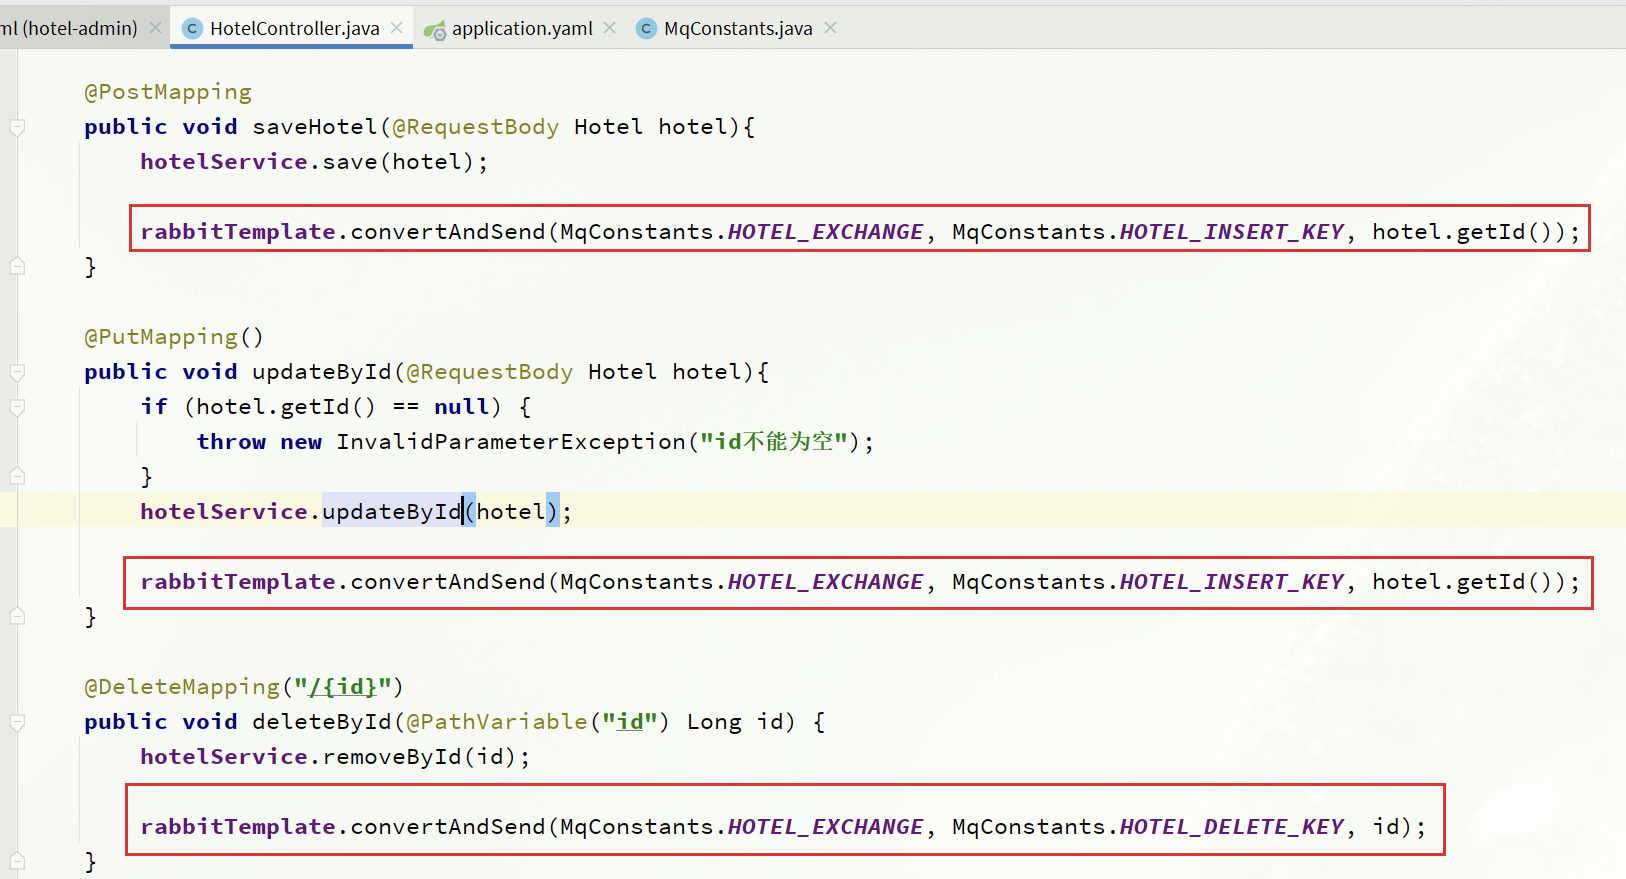Click fold end marker at deleteById closing brace
The height and width of the screenshot is (879, 1626).
17,860
